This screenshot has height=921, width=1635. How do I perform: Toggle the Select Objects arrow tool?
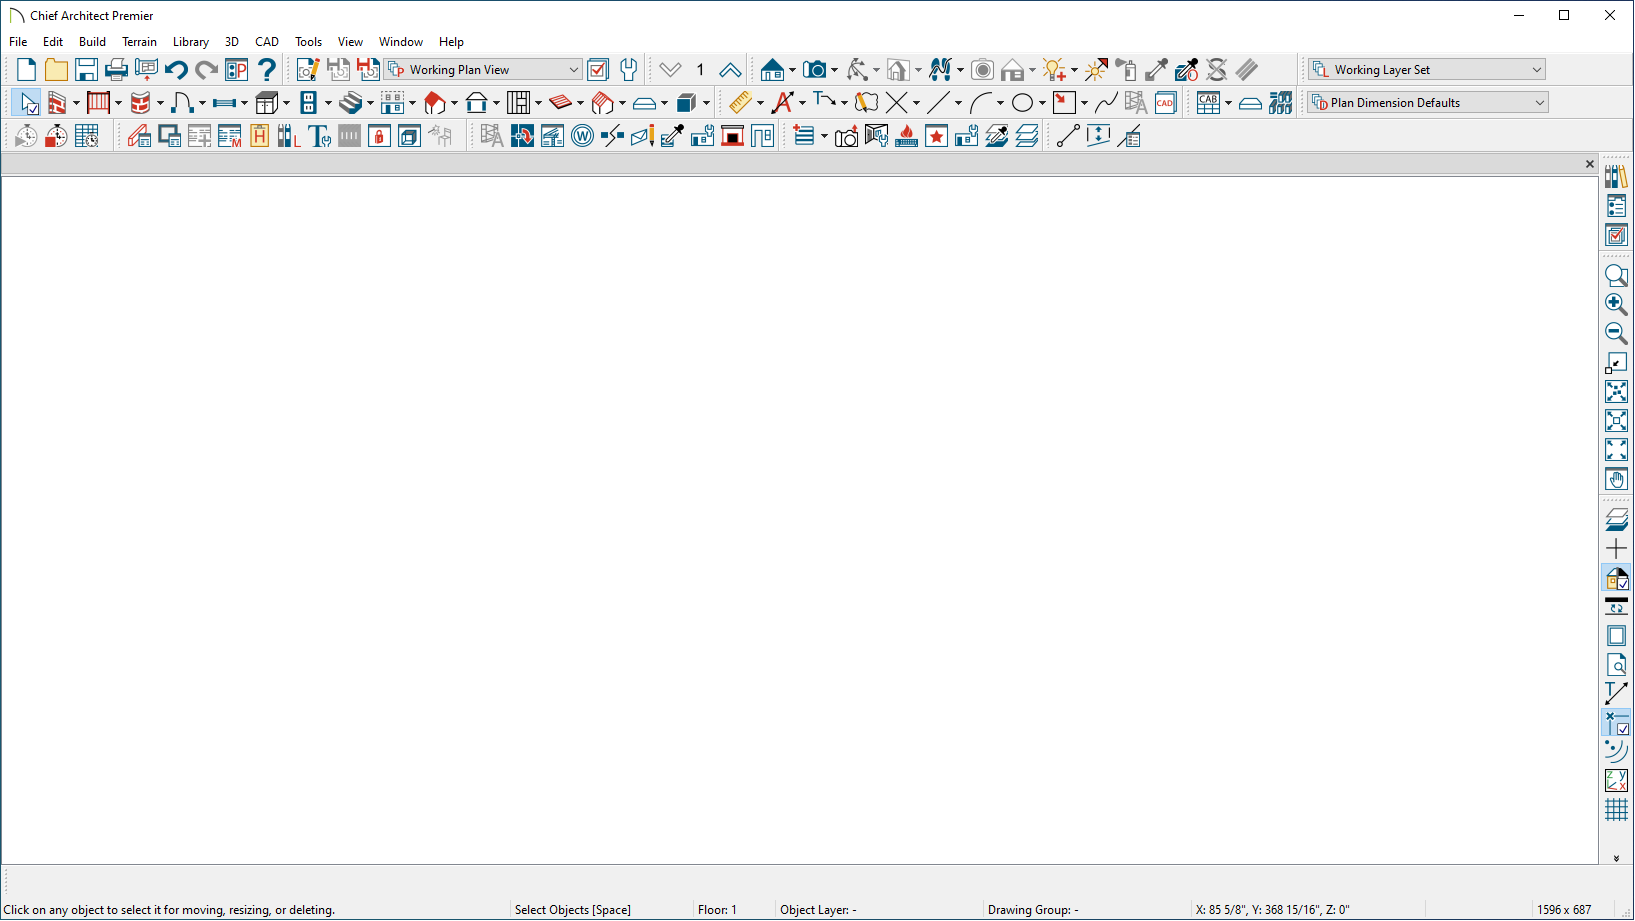pyautogui.click(x=27, y=103)
